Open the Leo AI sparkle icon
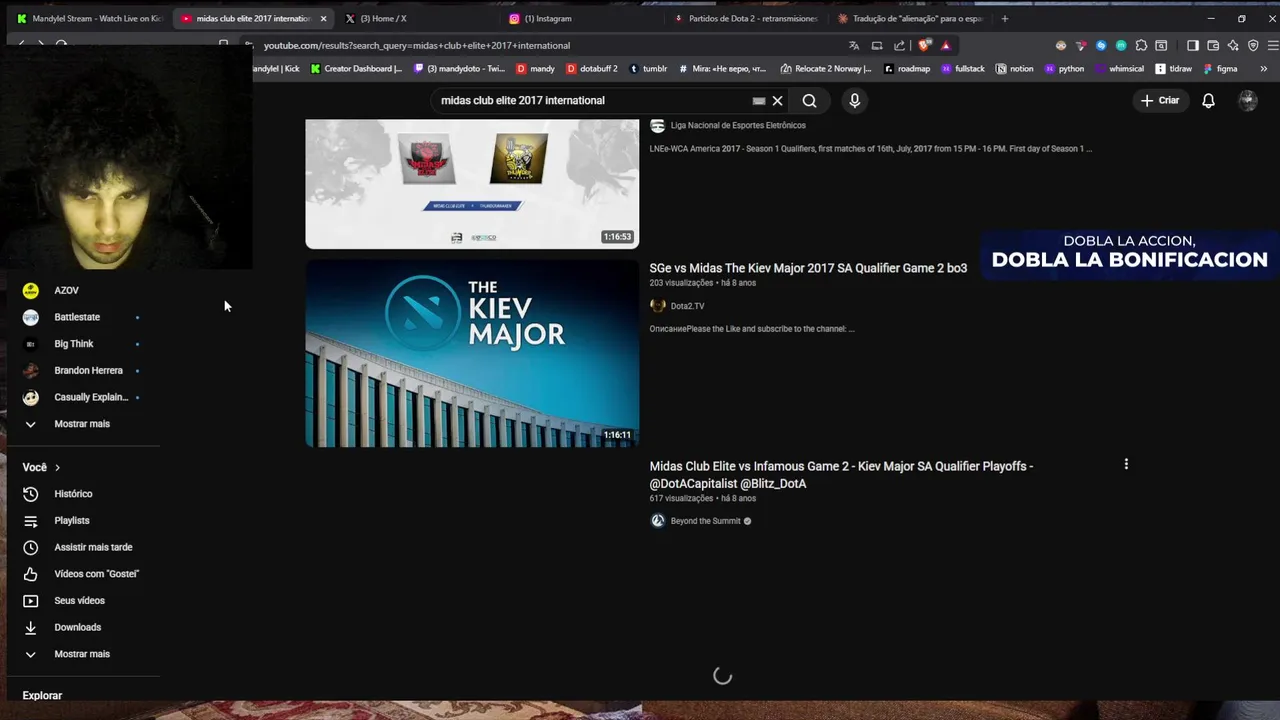Image resolution: width=1280 pixels, height=720 pixels. pyautogui.click(x=1233, y=45)
